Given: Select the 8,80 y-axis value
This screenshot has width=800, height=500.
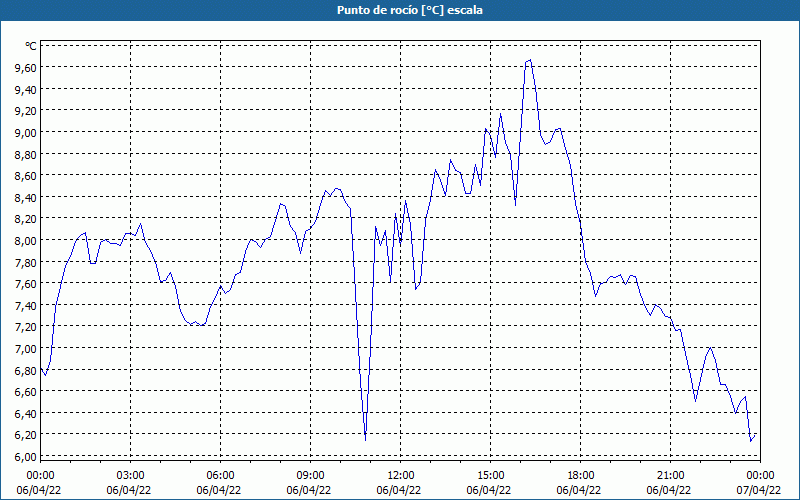Looking at the screenshot, I should click(26, 154).
